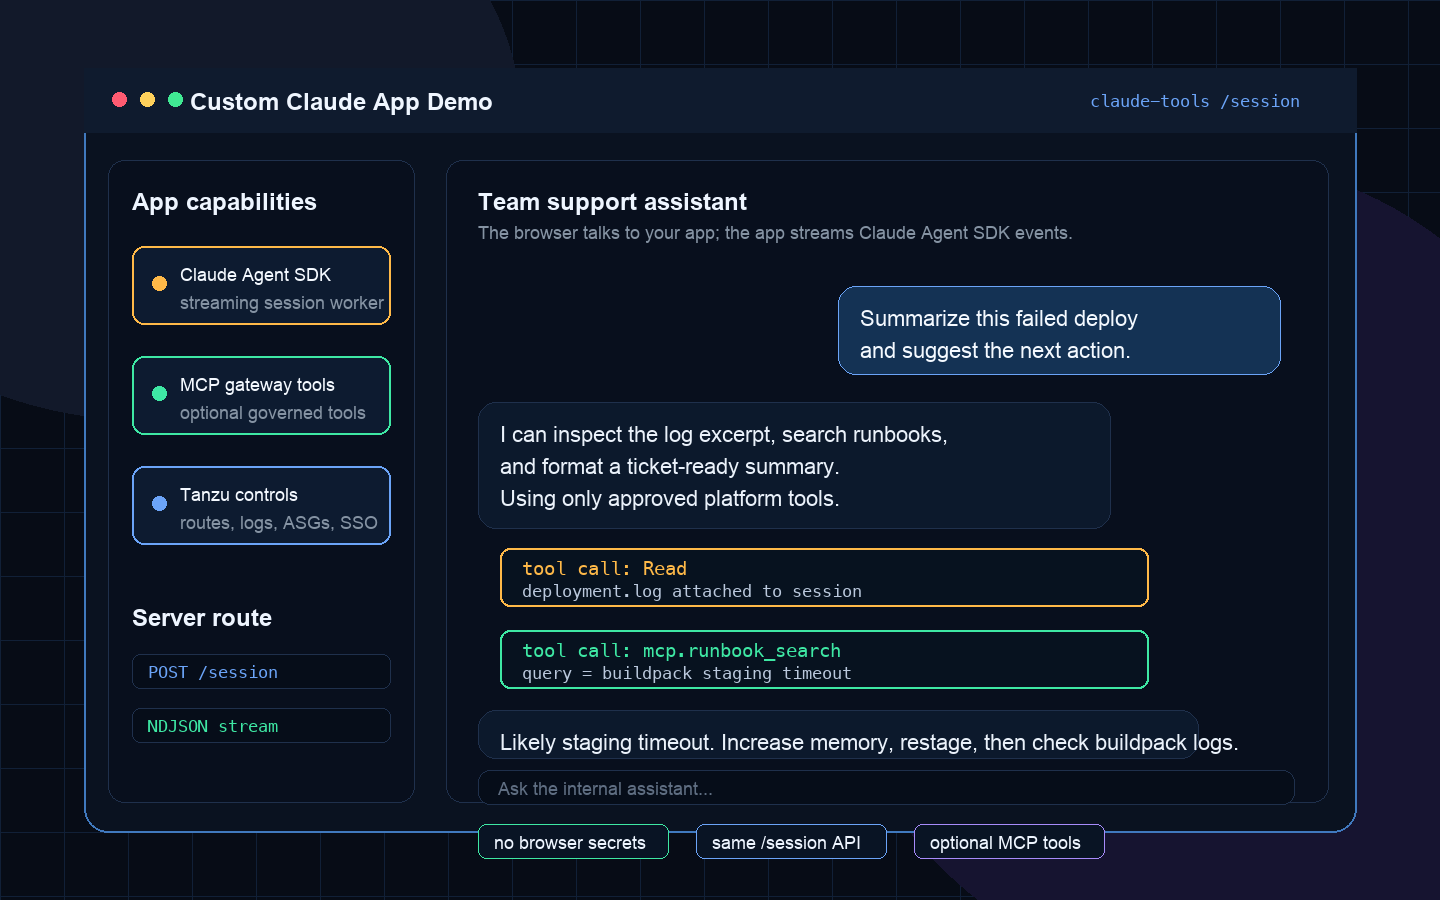This screenshot has width=1440, height=900.
Task: Click the red close window dot
Action: [x=120, y=100]
